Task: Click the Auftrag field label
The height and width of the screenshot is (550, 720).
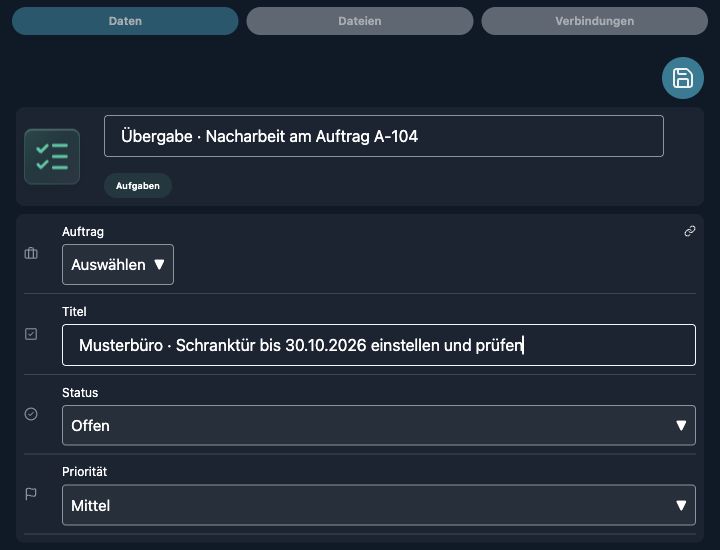Action: click(x=83, y=232)
